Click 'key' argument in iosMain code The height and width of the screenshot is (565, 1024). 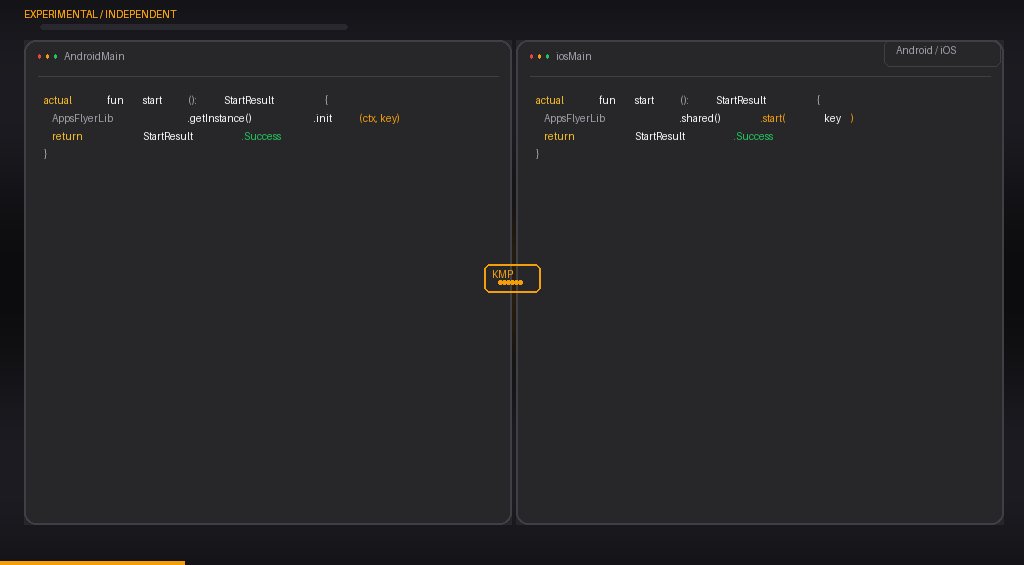pos(832,118)
